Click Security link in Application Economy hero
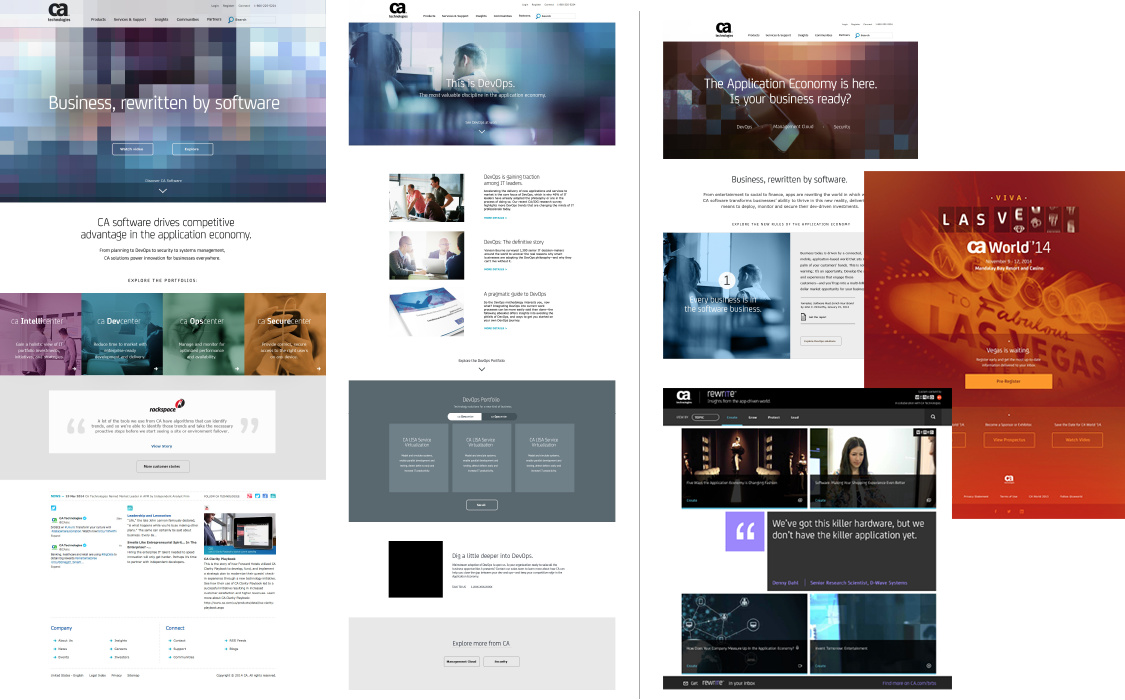The width and height of the screenshot is (1125, 700). [842, 127]
